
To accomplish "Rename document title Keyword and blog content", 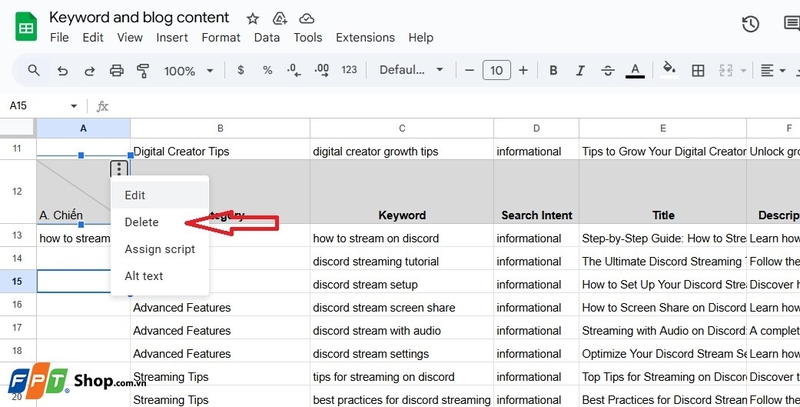I will (x=139, y=17).
